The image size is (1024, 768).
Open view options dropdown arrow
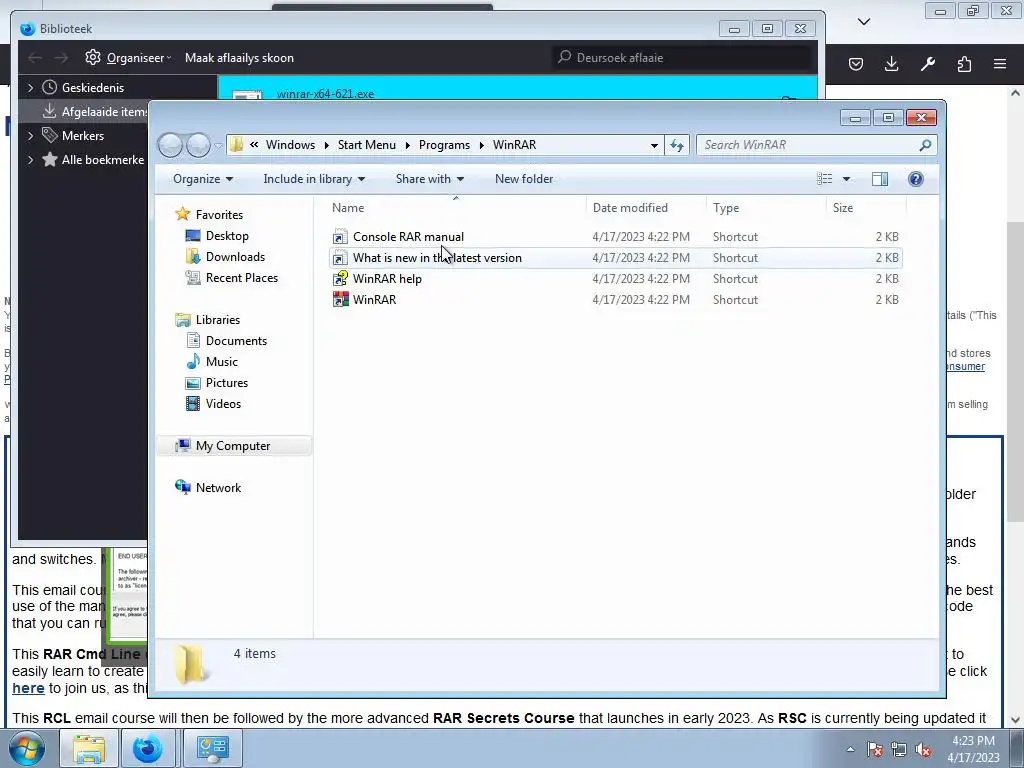(x=846, y=179)
